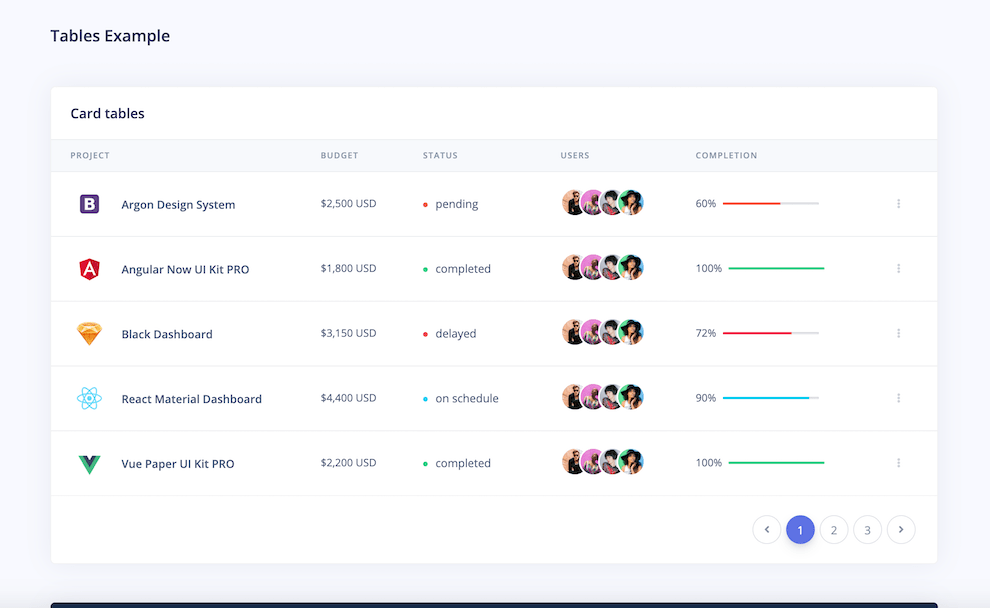Sort by the PROJECT column header

click(89, 155)
